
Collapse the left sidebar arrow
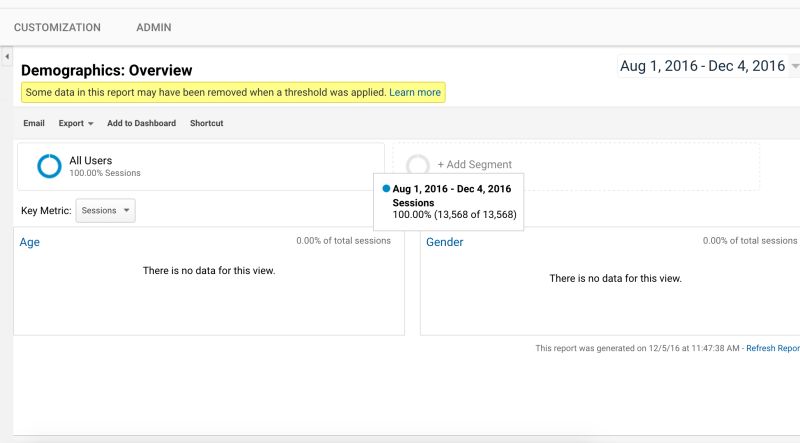(x=7, y=56)
